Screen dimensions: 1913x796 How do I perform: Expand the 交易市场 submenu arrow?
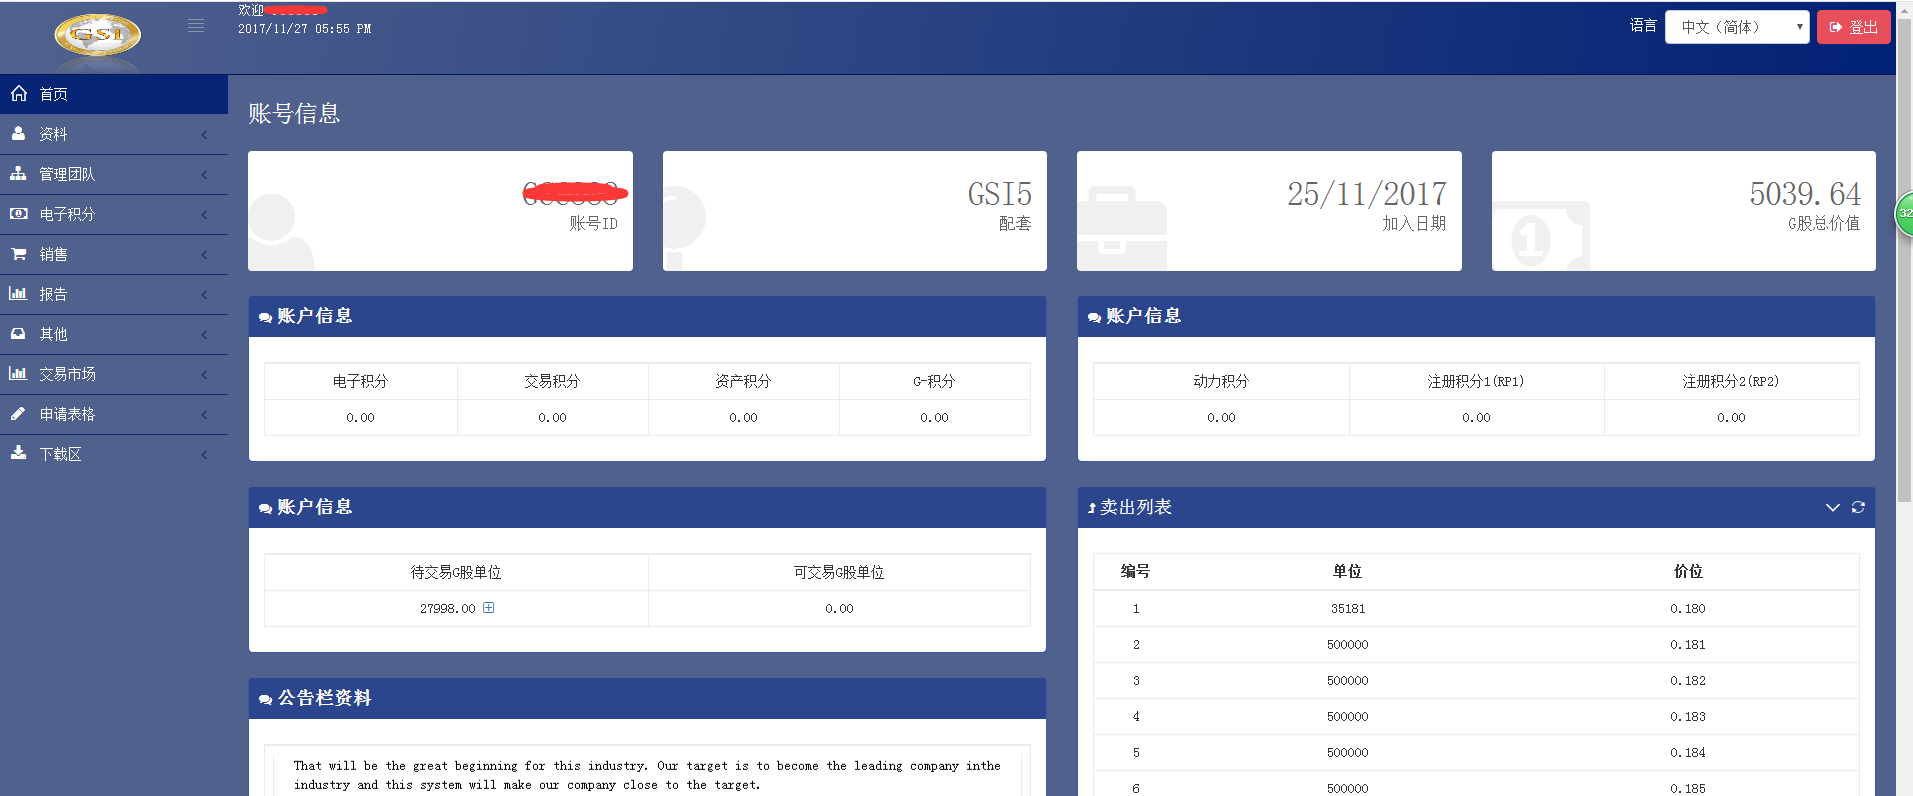click(204, 374)
